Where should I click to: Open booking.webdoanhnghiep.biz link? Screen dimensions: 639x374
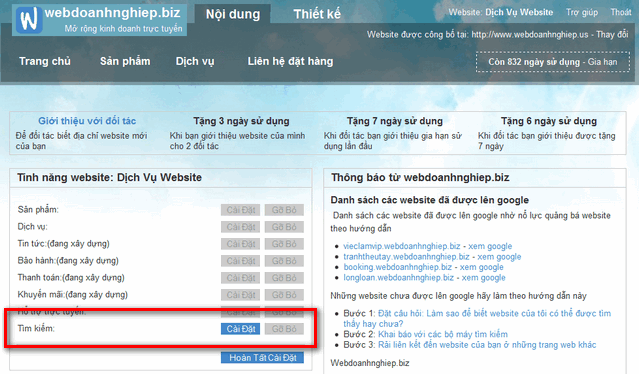click(397, 267)
